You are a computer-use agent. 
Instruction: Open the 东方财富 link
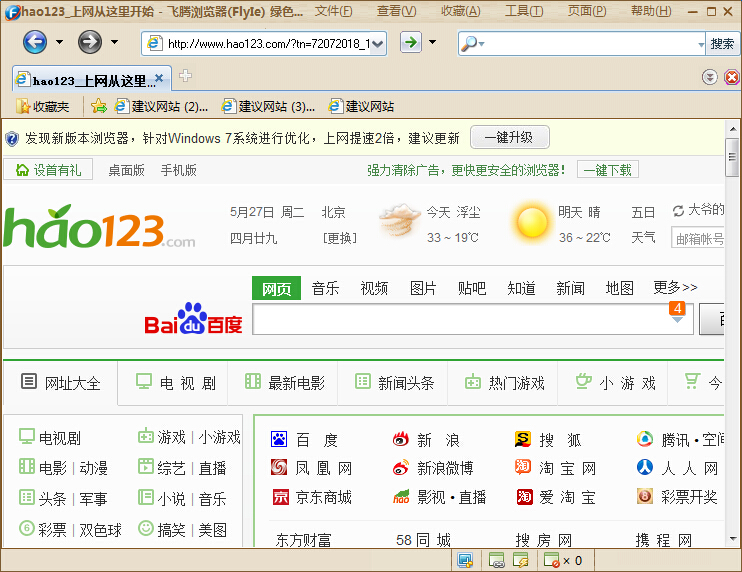tap(303, 540)
